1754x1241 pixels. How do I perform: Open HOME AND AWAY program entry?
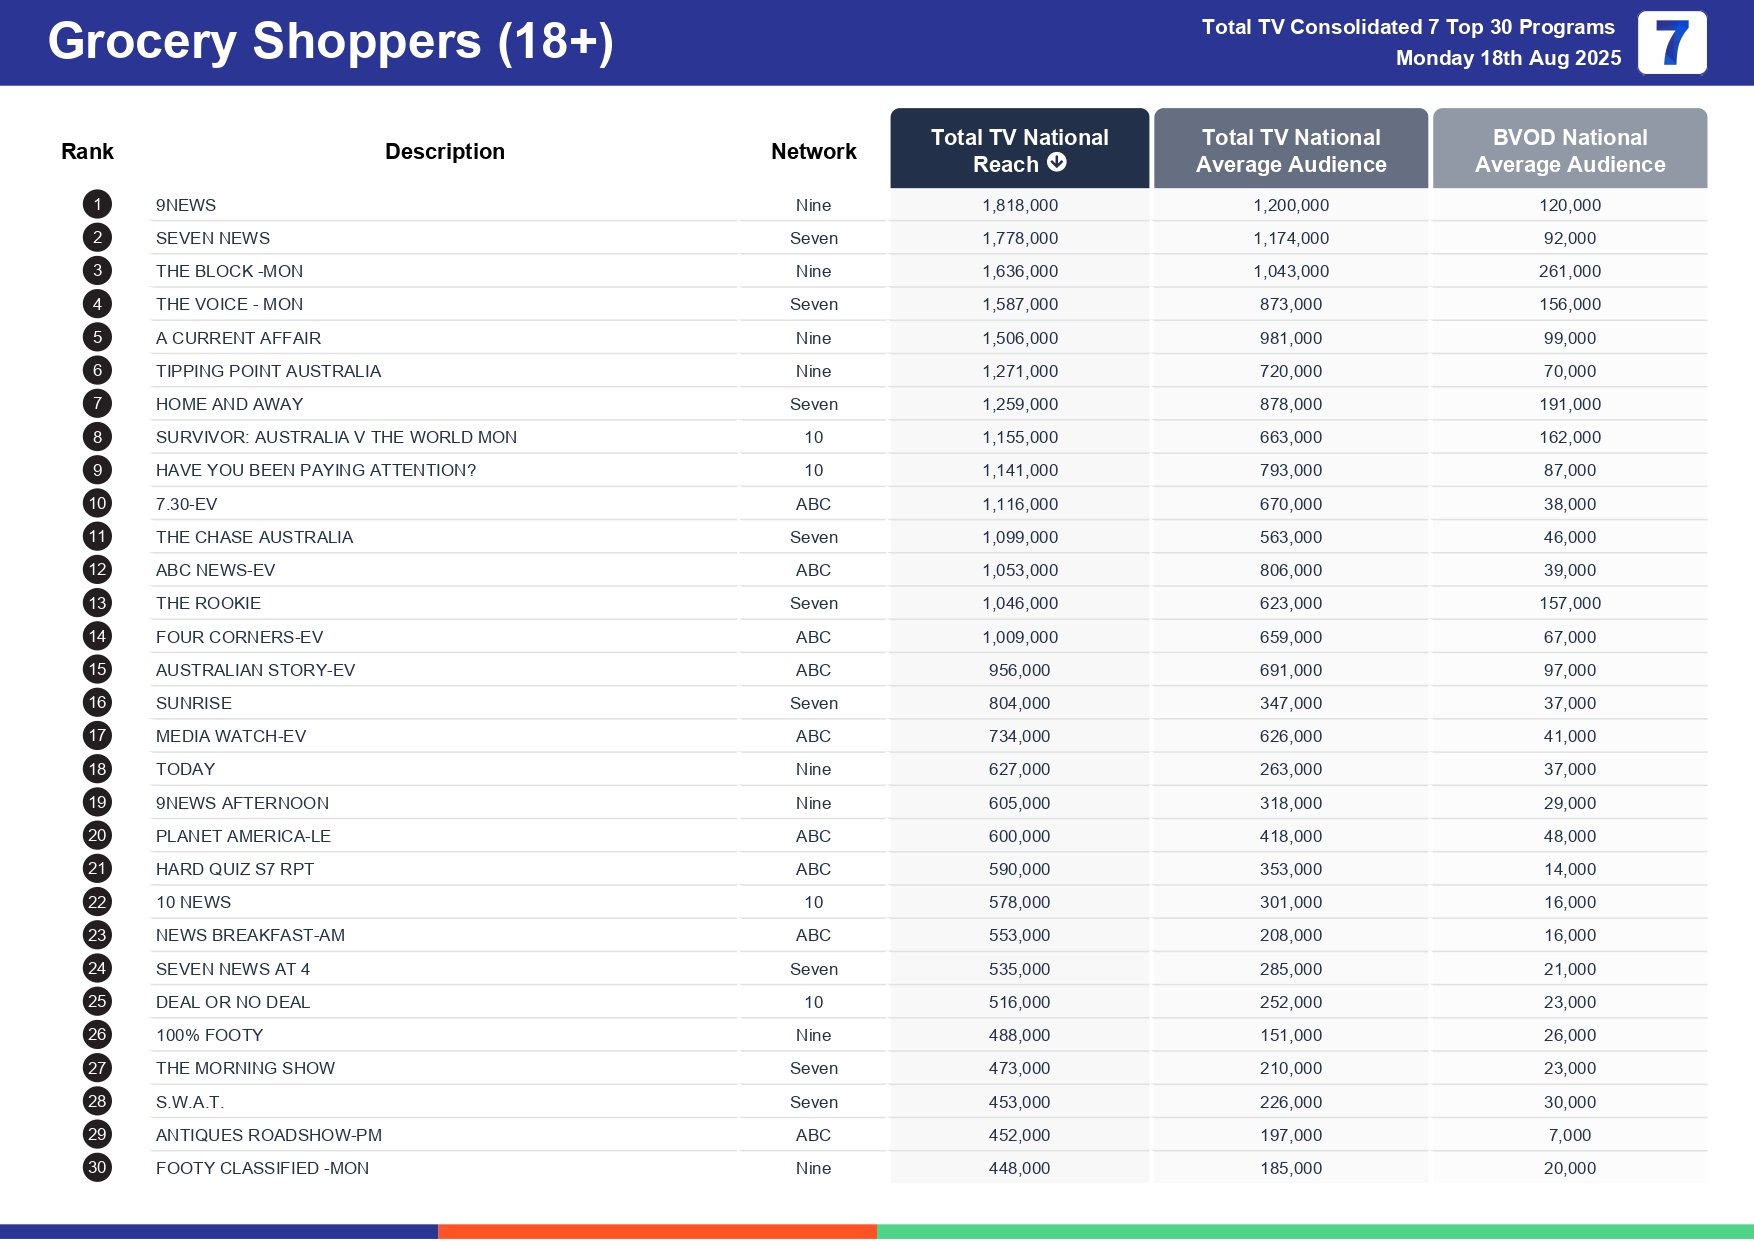tap(229, 404)
